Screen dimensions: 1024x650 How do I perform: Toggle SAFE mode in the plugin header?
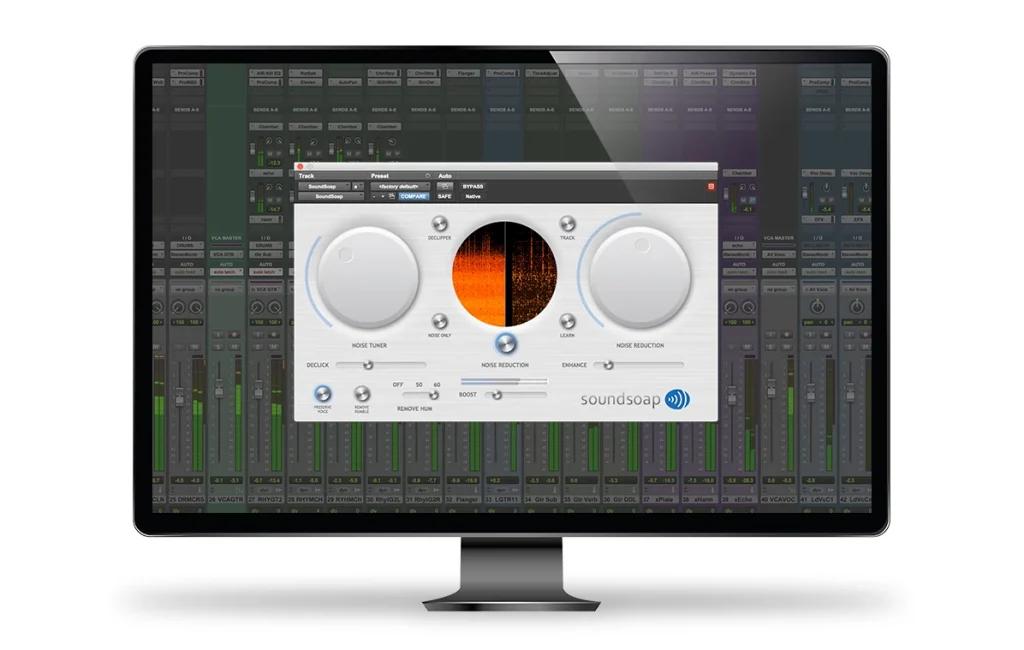coord(444,197)
